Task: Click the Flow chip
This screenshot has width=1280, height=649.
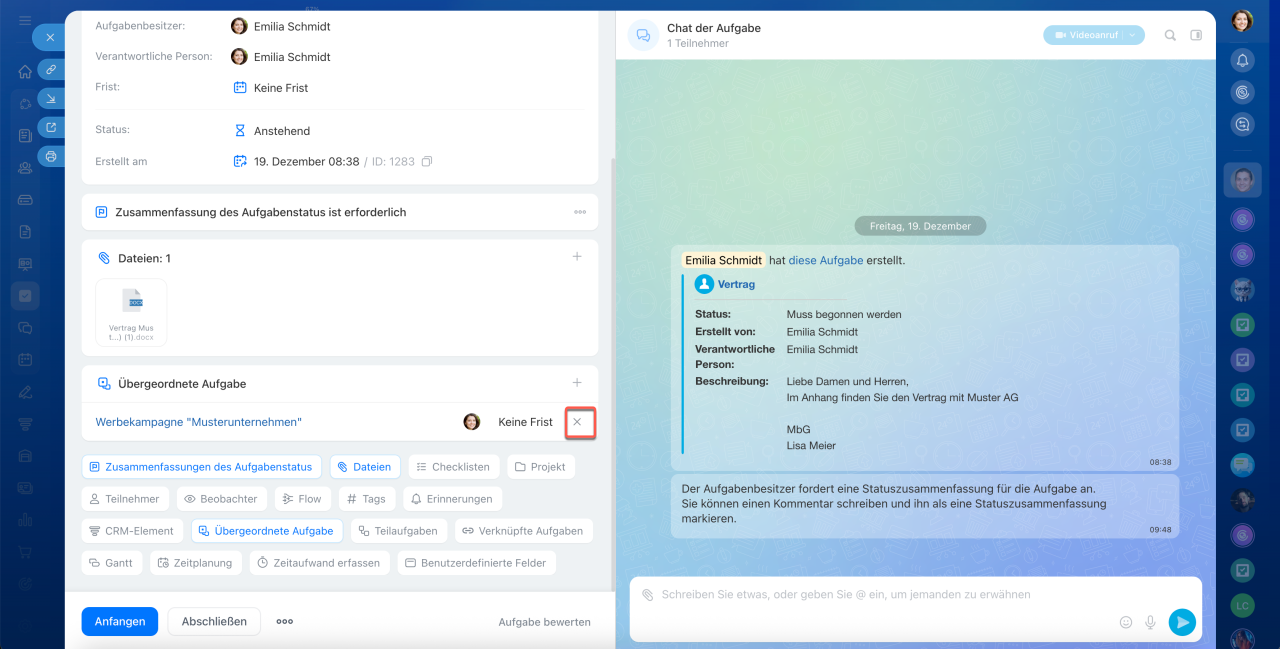Action: 302,499
